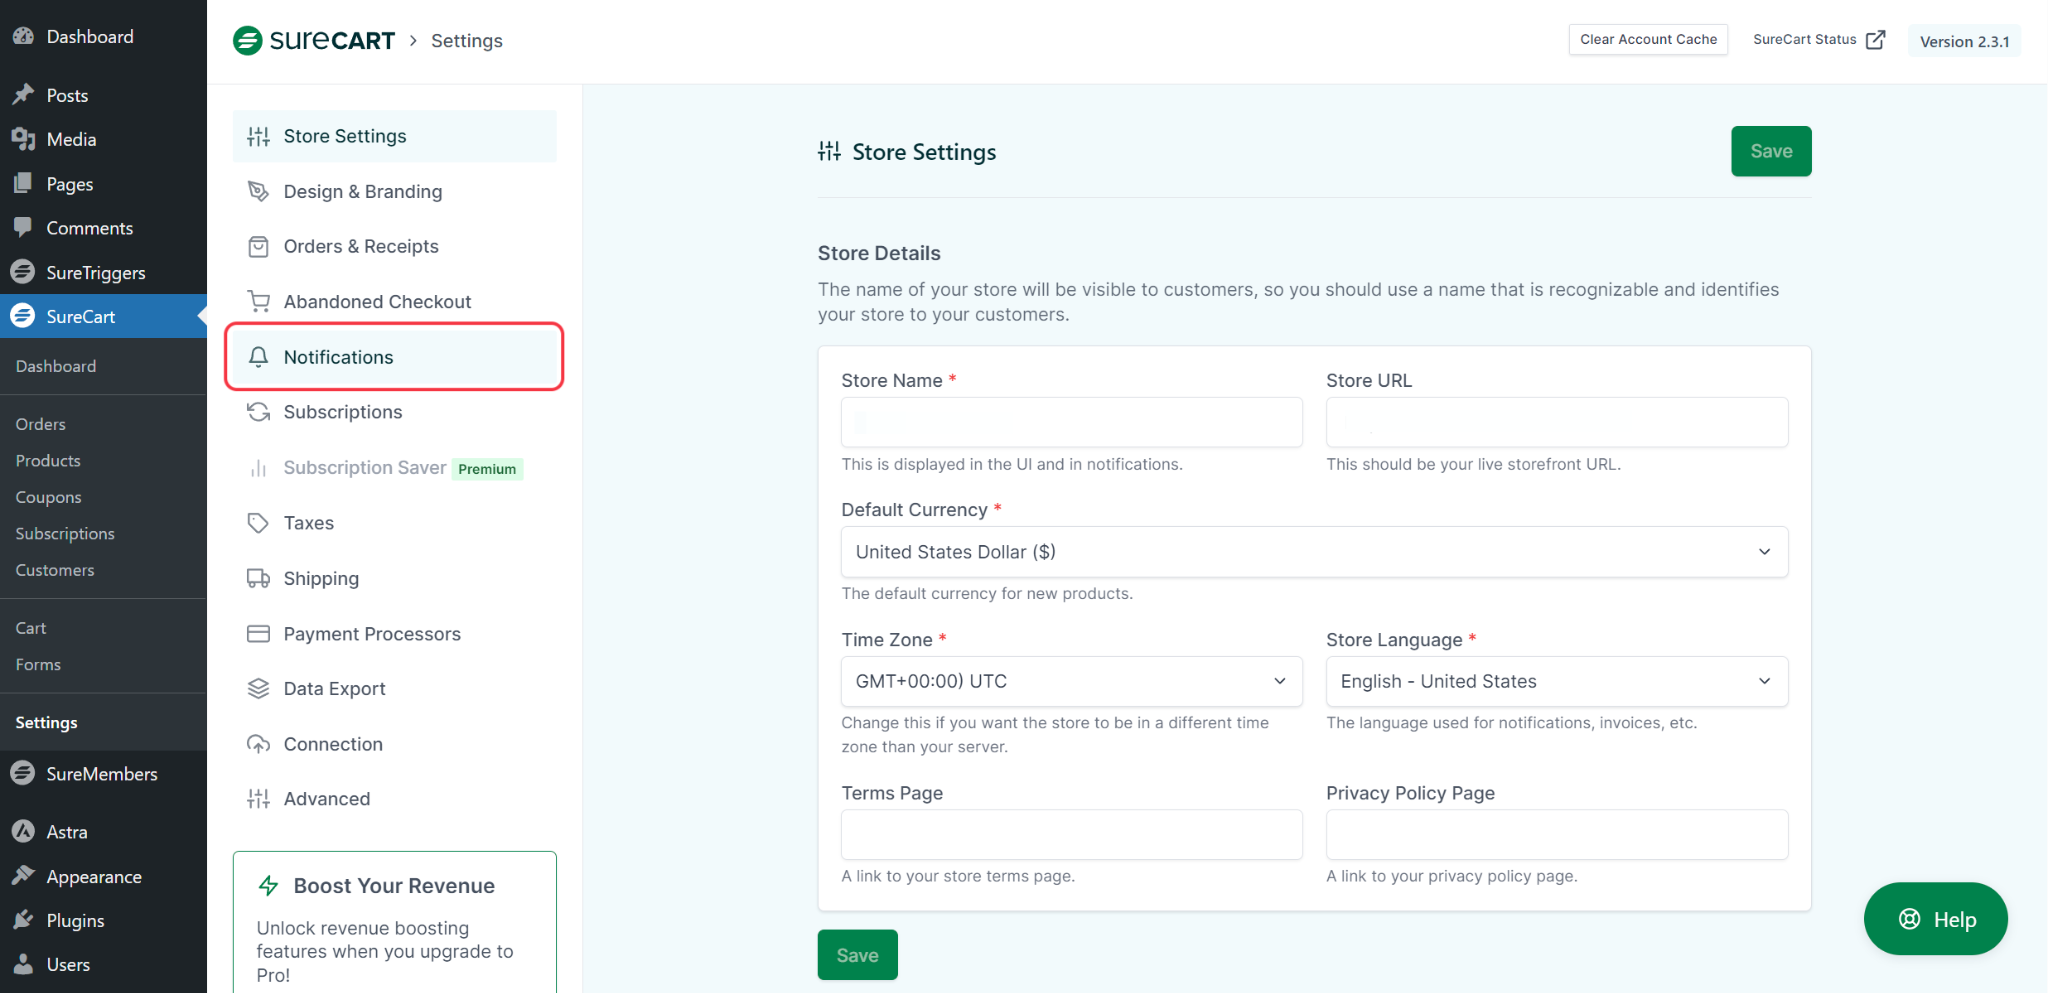This screenshot has width=2048, height=993.
Task: Open the SureCart Status link
Action: (1818, 39)
